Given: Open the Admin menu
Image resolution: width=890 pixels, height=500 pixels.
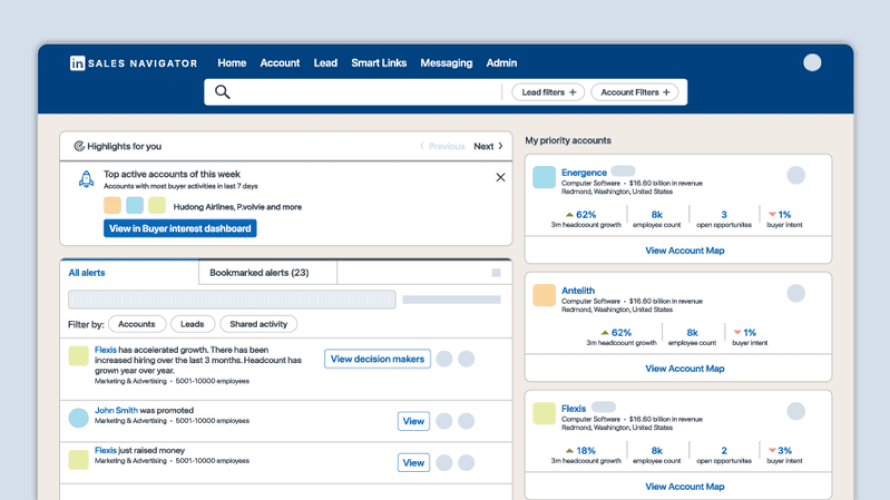Looking at the screenshot, I should click(501, 63).
